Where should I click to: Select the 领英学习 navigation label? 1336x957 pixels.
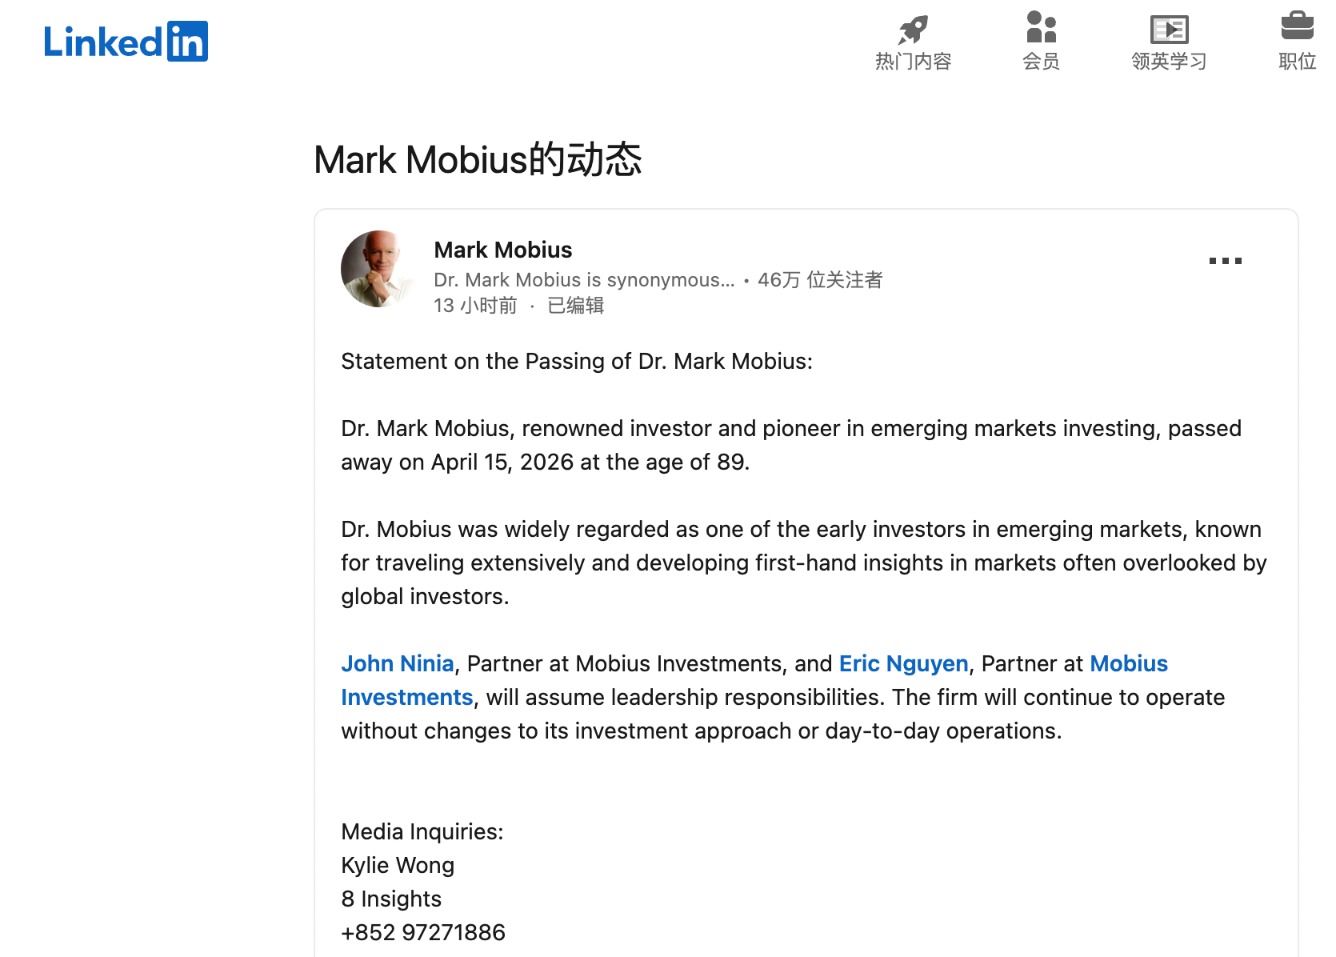pos(1169,62)
